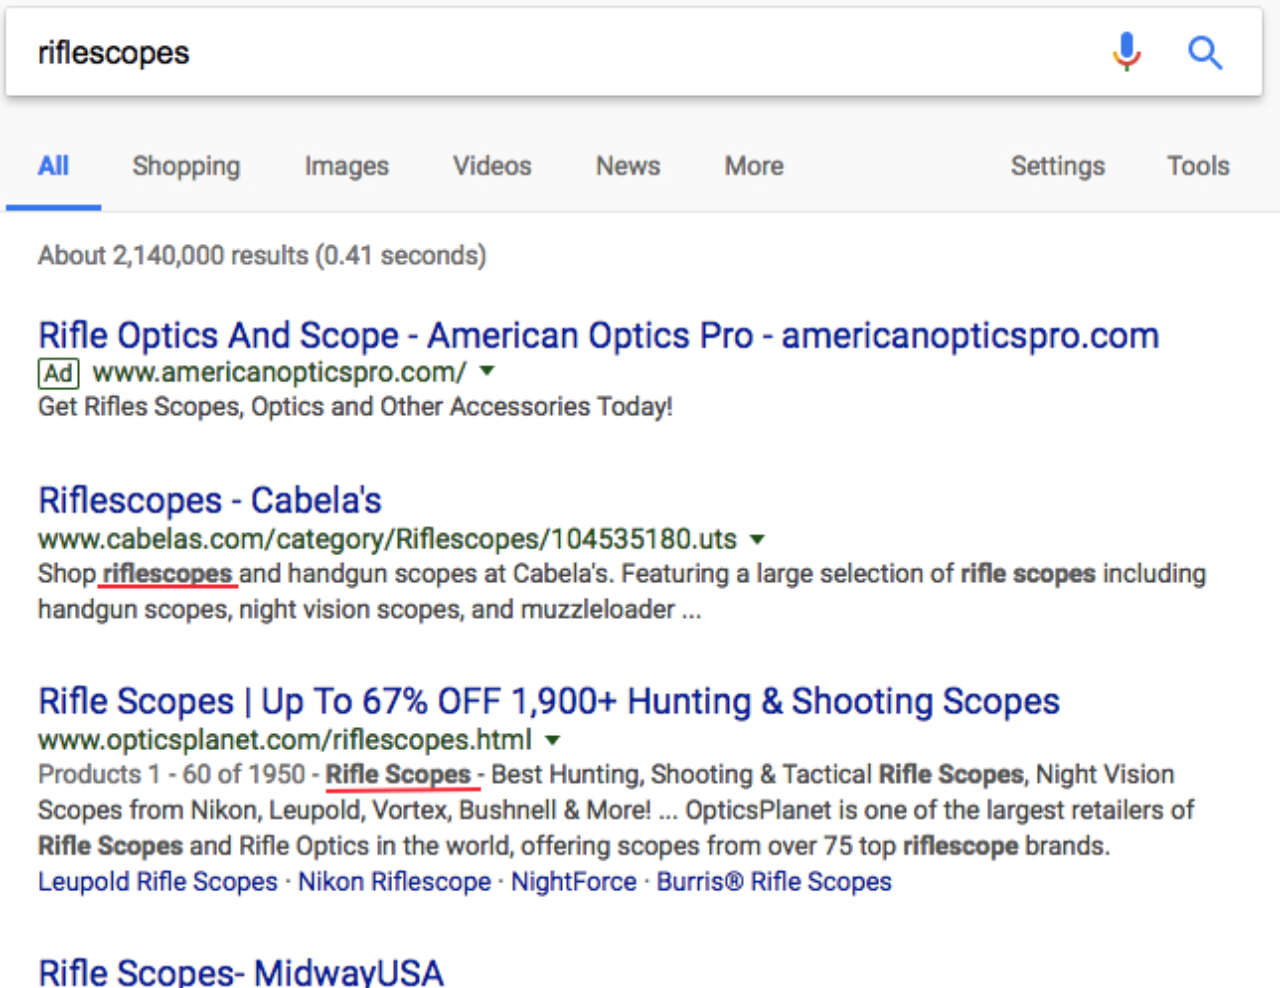Open the Leupold Rifle Scopes sitelink
The image size is (1280, 988).
pos(158,882)
